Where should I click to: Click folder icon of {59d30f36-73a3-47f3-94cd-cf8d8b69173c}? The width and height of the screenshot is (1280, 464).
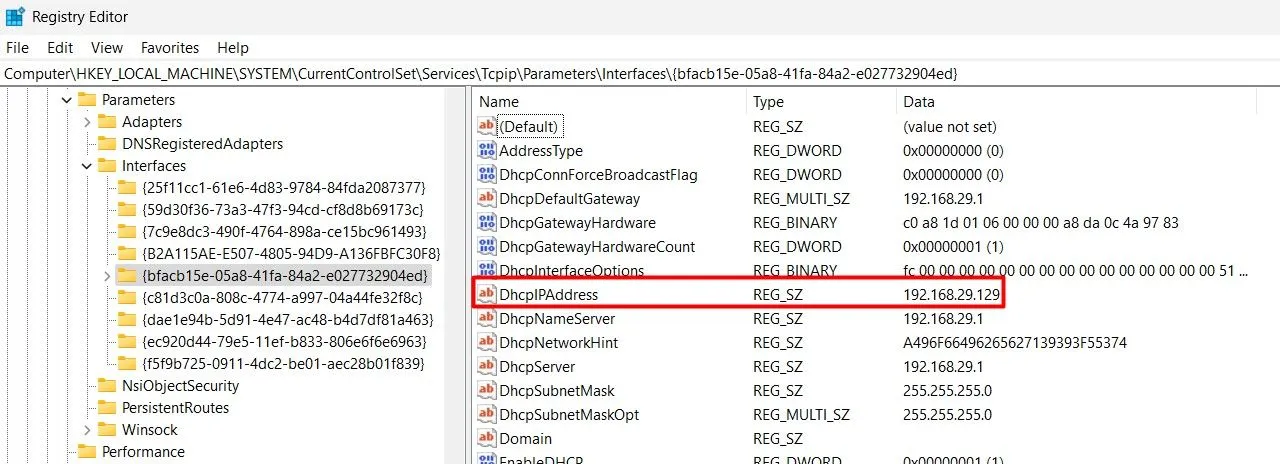click(x=127, y=210)
